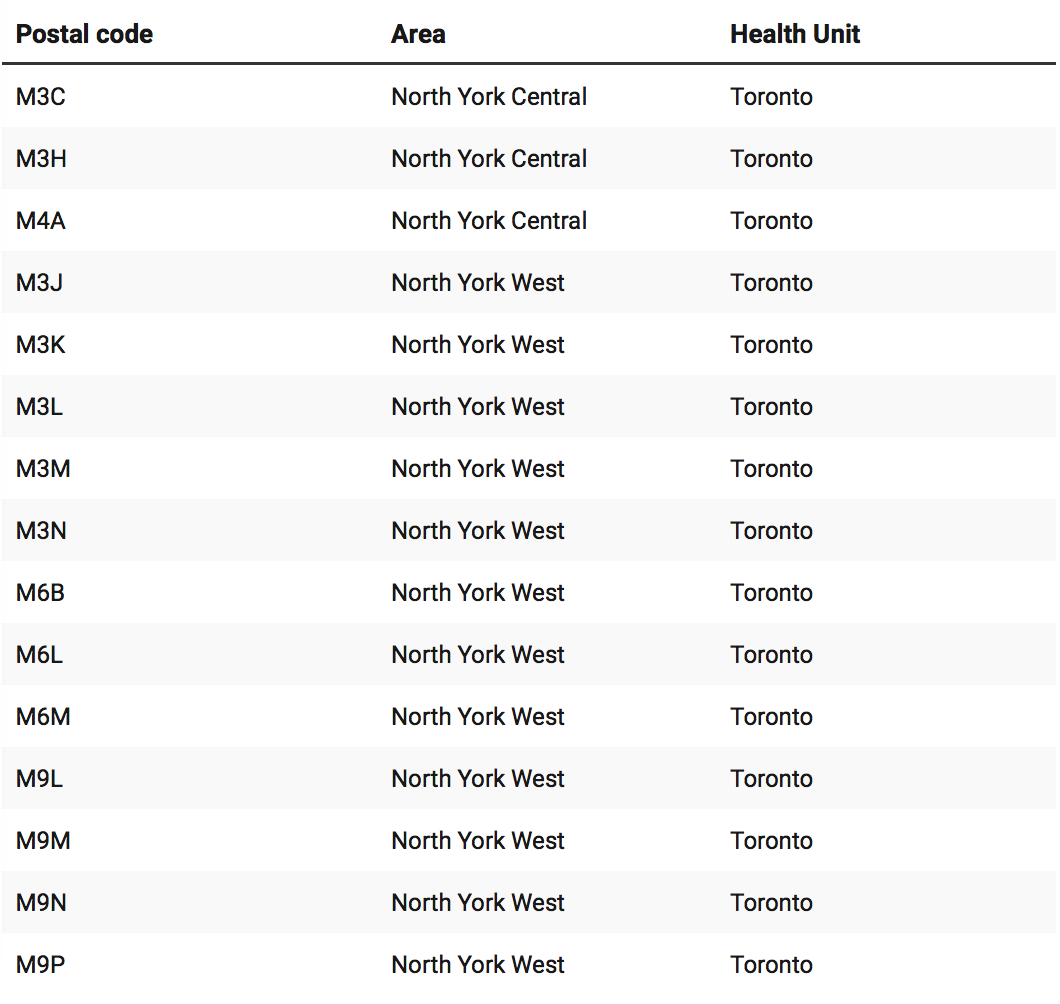Click the Postal code column header
This screenshot has height=1004, width=1060.
click(84, 34)
